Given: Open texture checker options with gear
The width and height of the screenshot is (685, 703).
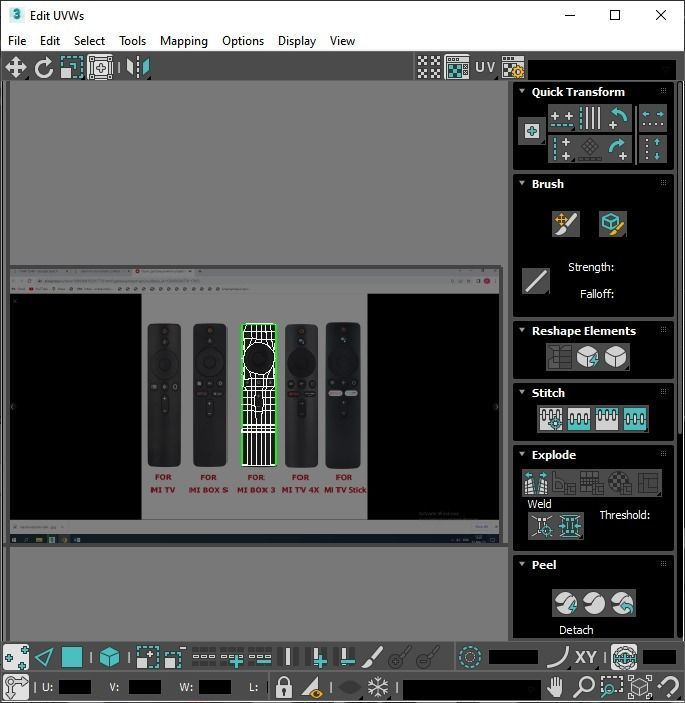Looking at the screenshot, I should pos(513,67).
